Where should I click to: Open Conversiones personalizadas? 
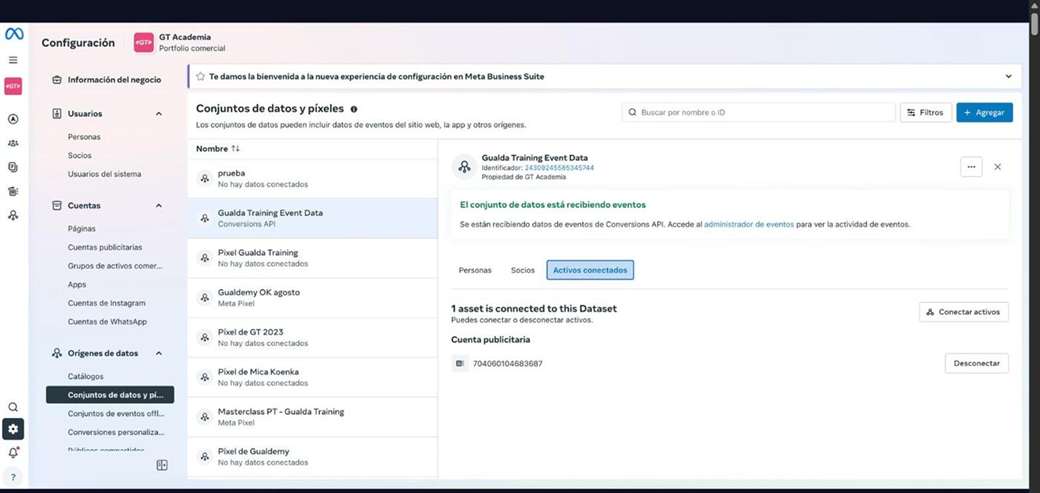(115, 432)
